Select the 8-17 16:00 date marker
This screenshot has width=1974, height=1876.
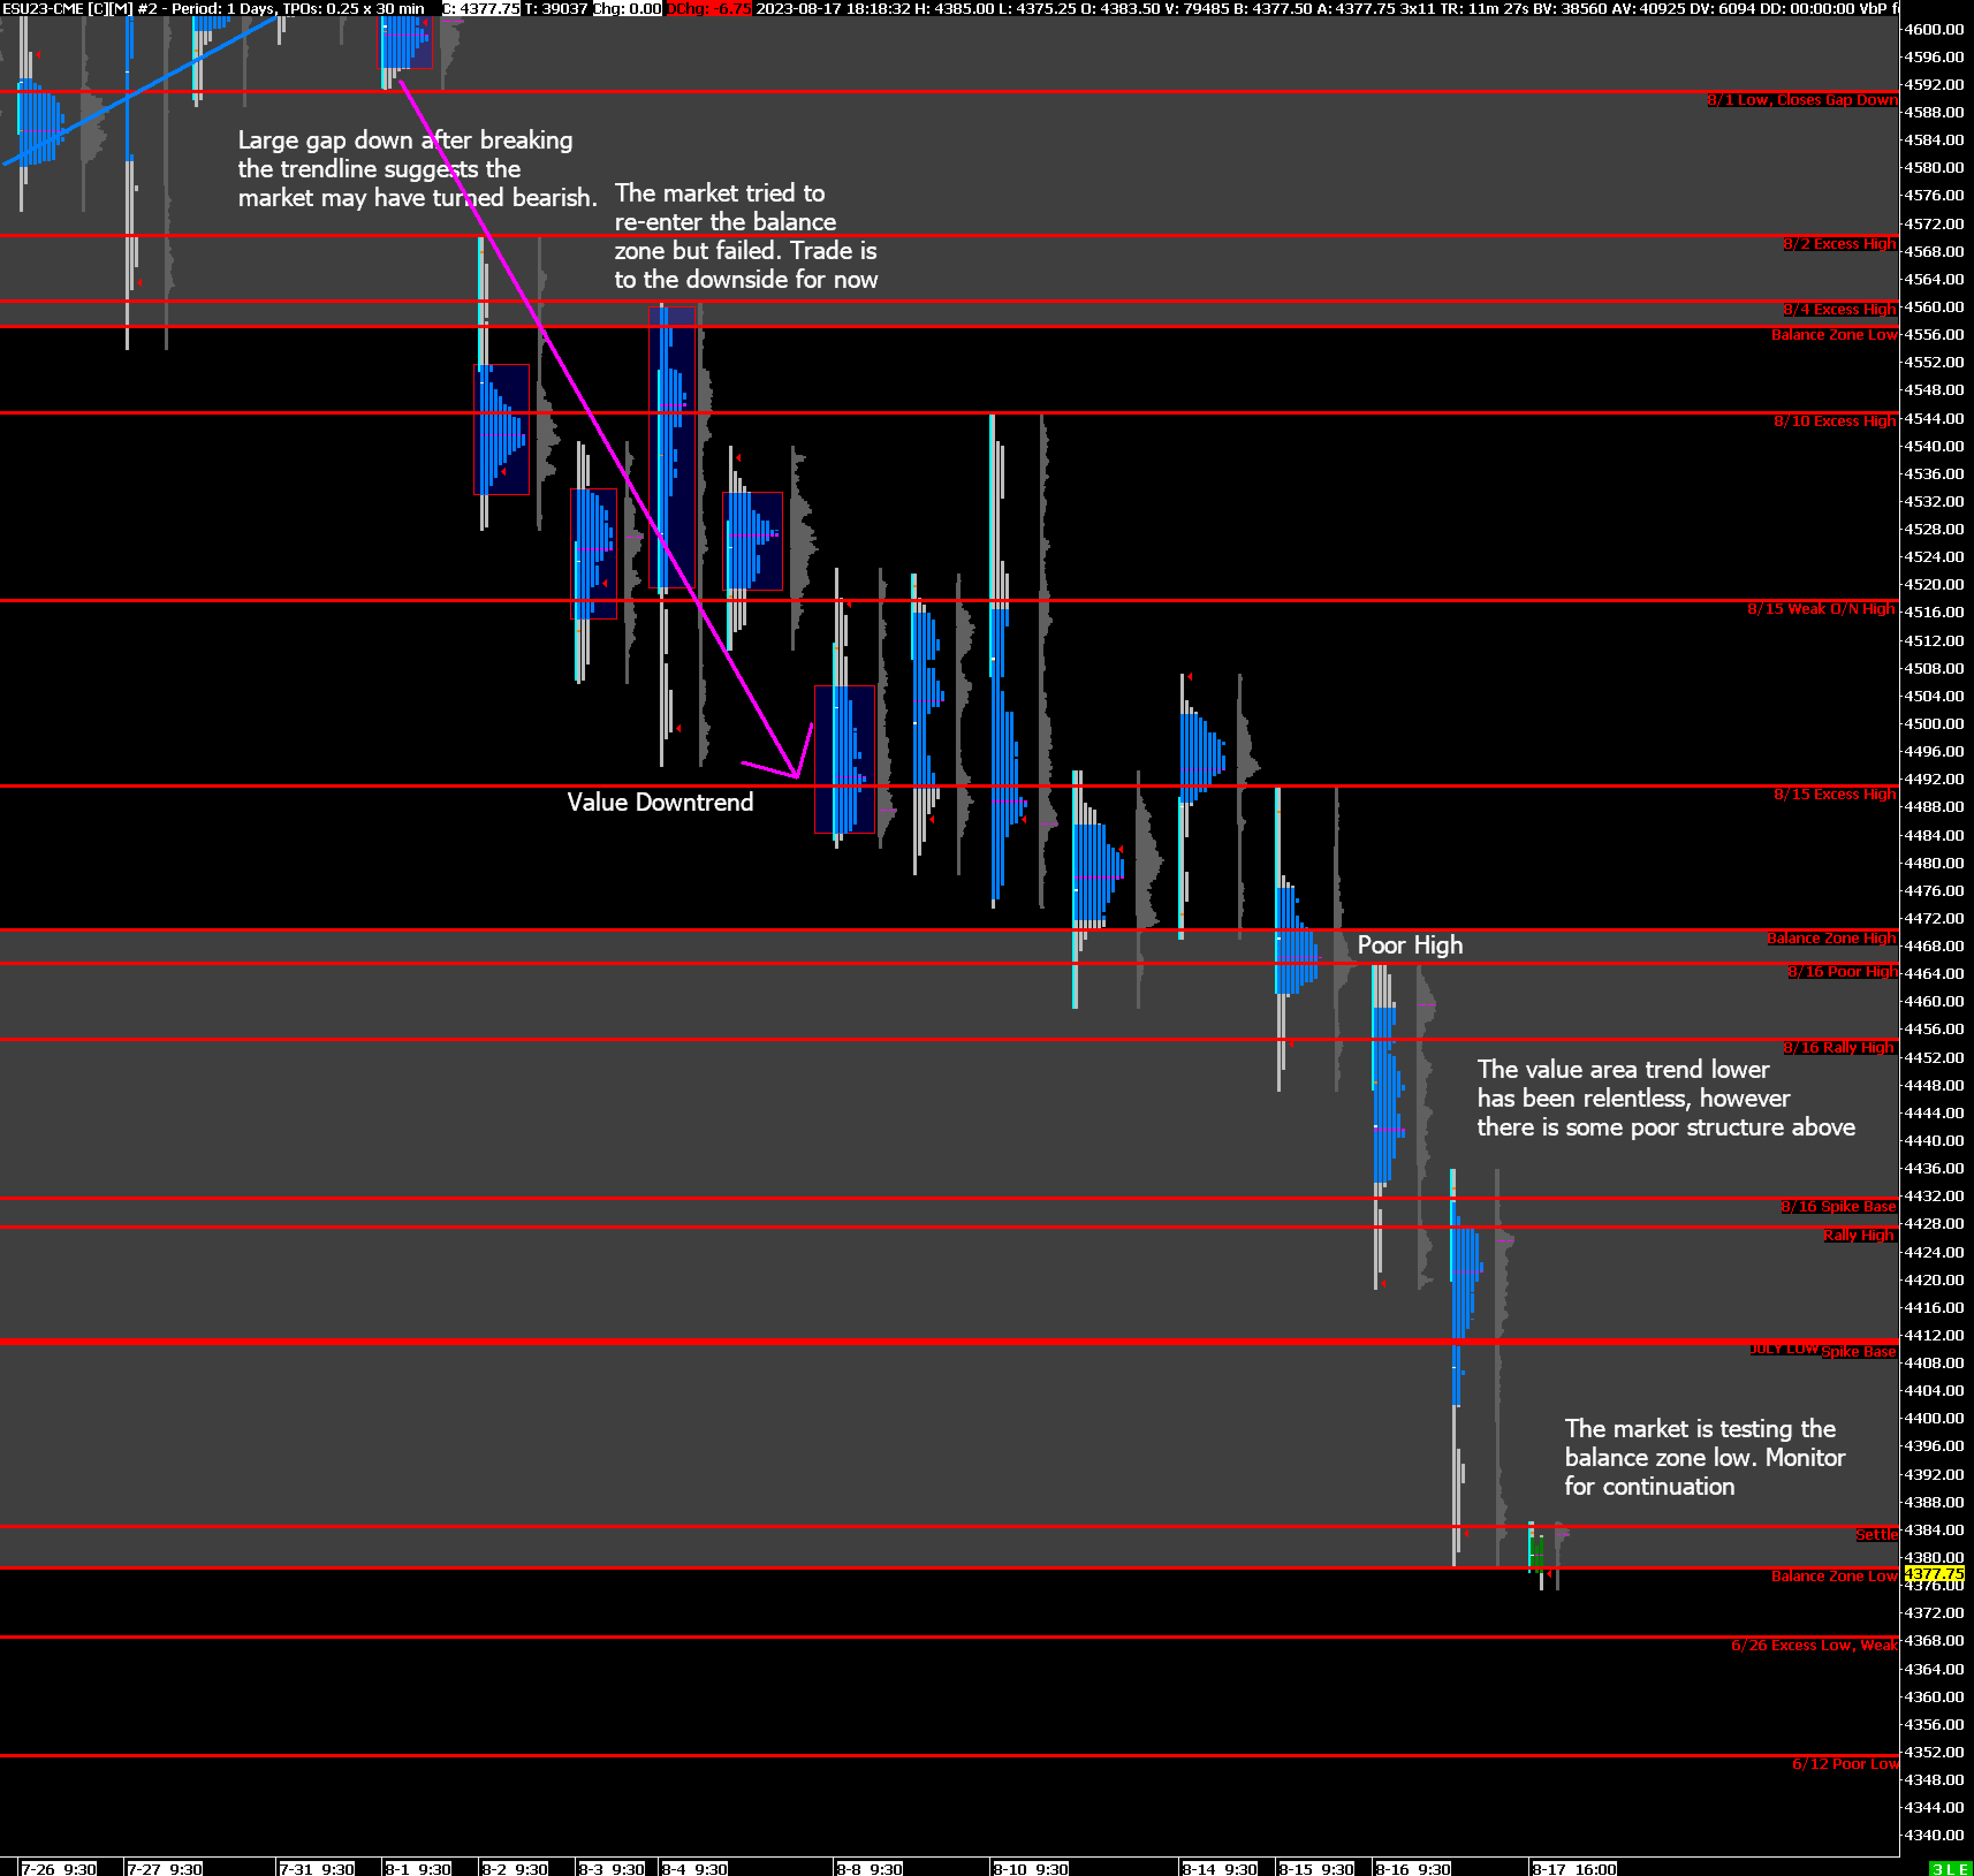click(x=1574, y=1868)
